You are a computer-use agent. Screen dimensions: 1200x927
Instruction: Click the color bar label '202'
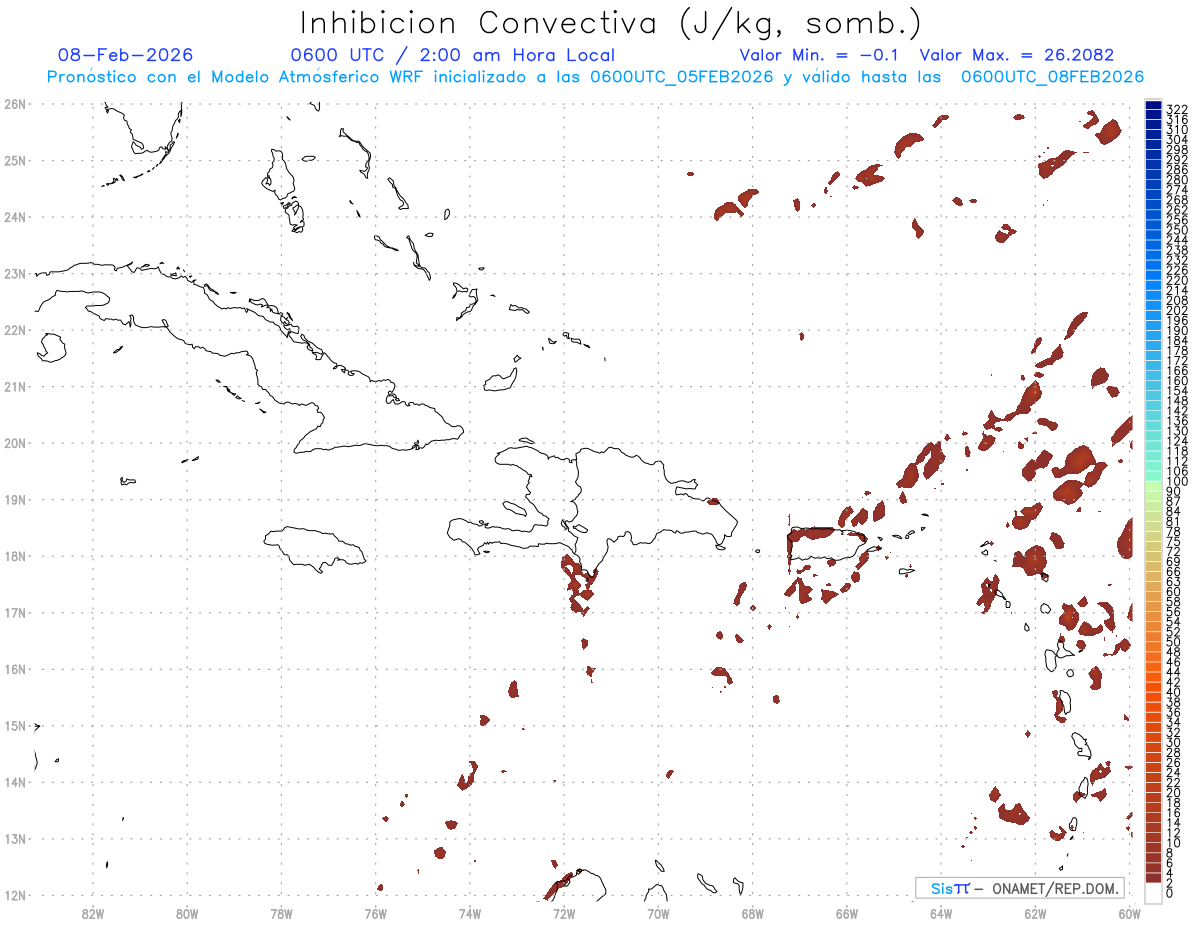point(1177,310)
